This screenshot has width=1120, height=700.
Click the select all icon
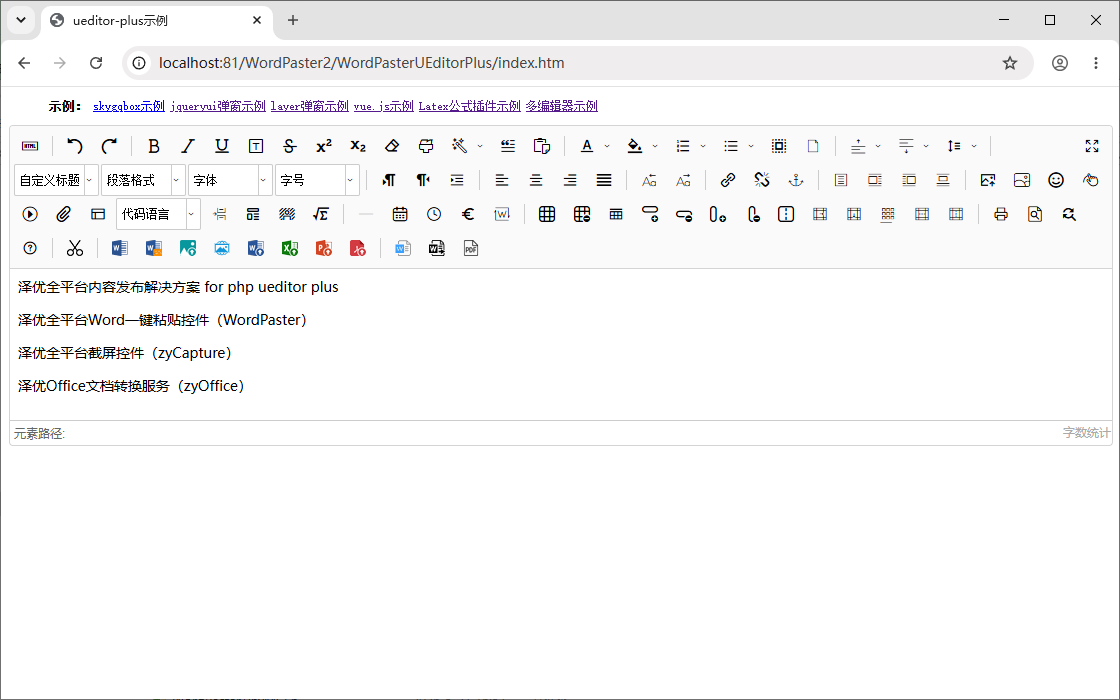779,146
